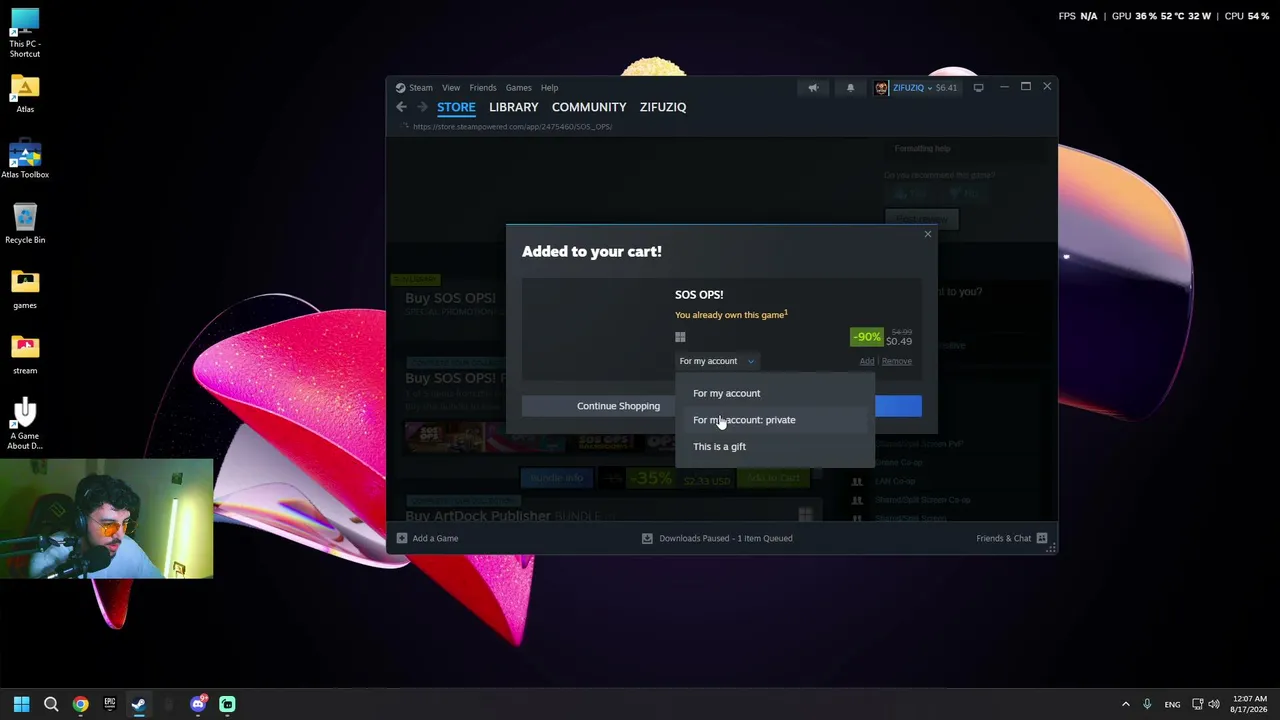Select the Atlas folder on desktop
The image size is (1280, 720).
(25, 95)
